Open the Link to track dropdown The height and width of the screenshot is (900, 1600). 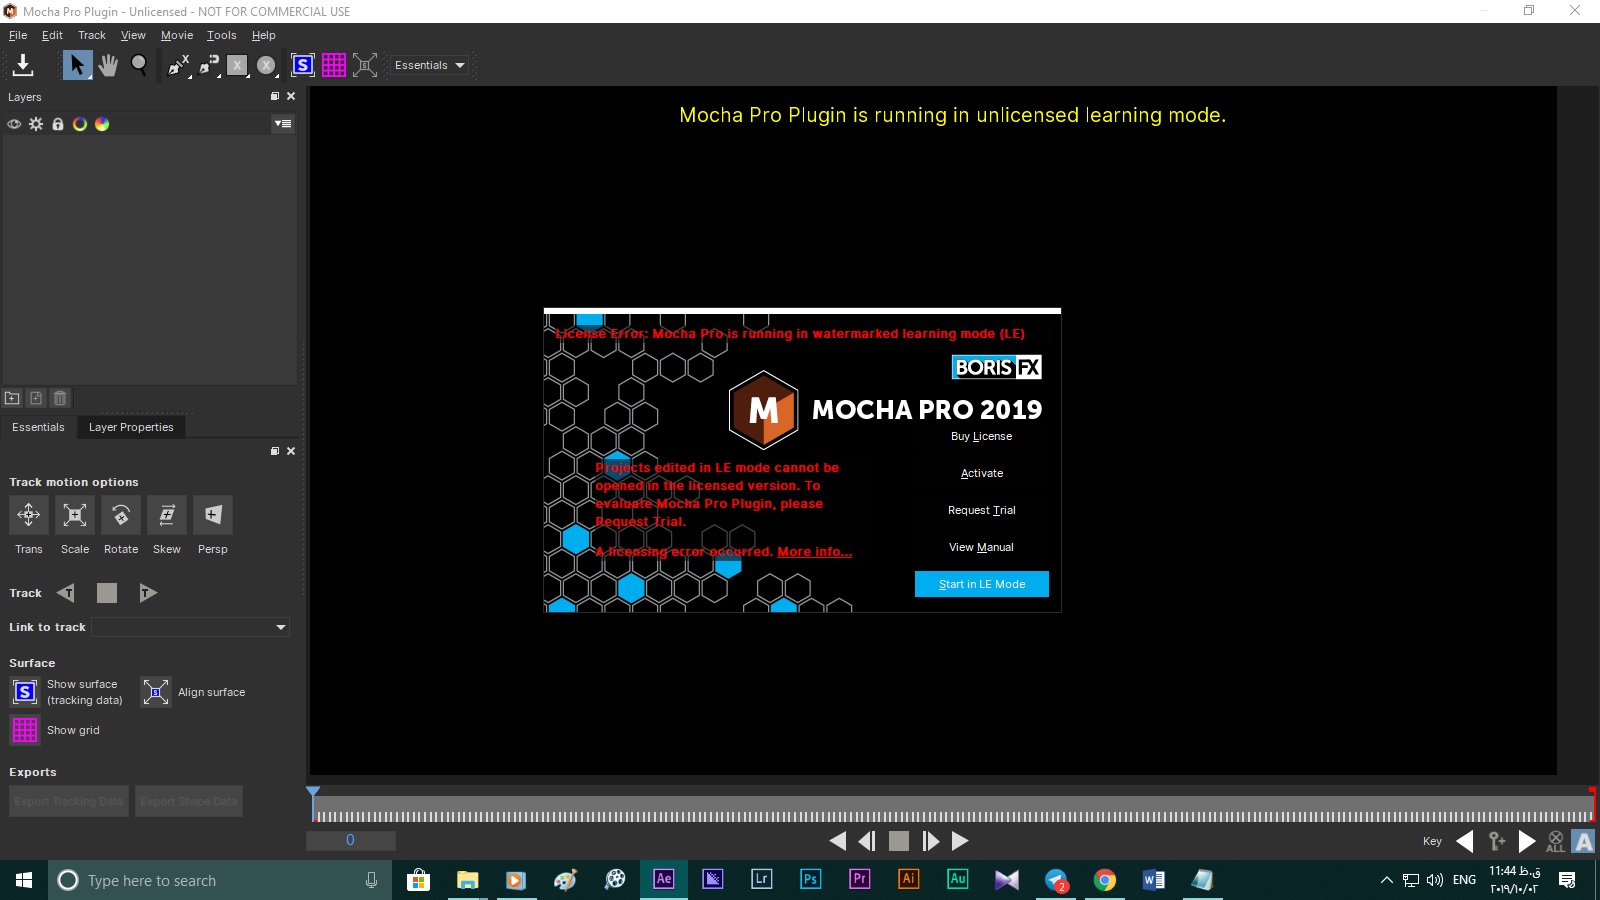click(191, 627)
